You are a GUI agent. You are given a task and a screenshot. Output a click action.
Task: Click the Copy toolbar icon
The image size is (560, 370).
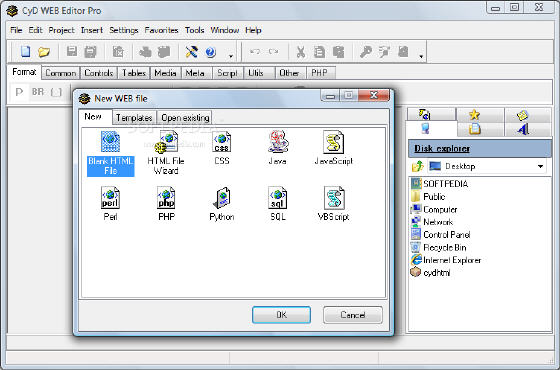pyautogui.click(x=319, y=52)
